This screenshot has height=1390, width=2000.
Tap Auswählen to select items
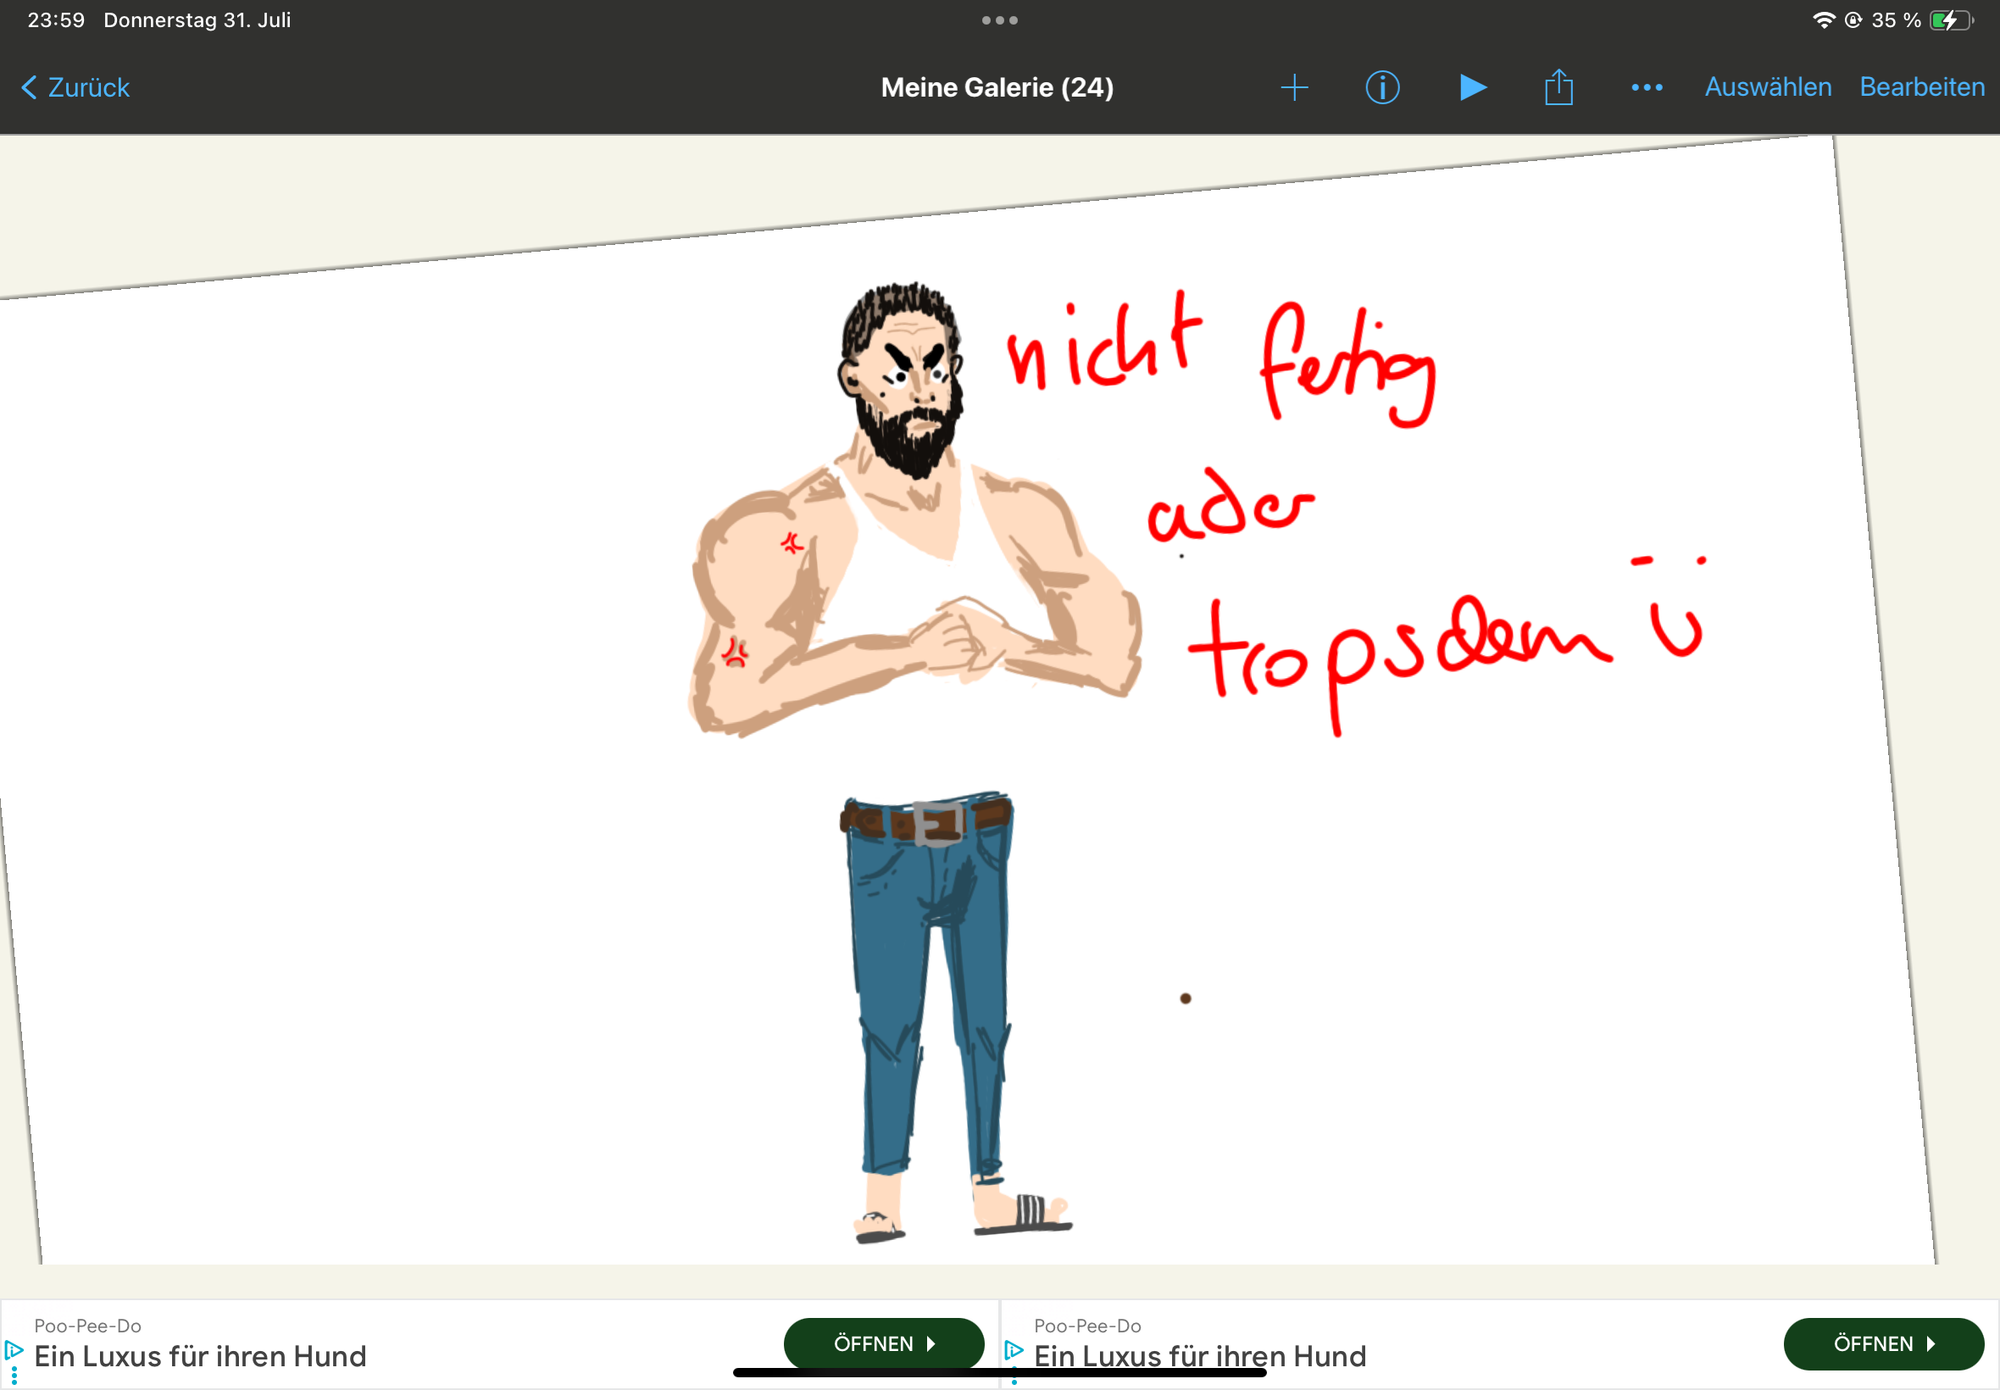tap(1767, 88)
